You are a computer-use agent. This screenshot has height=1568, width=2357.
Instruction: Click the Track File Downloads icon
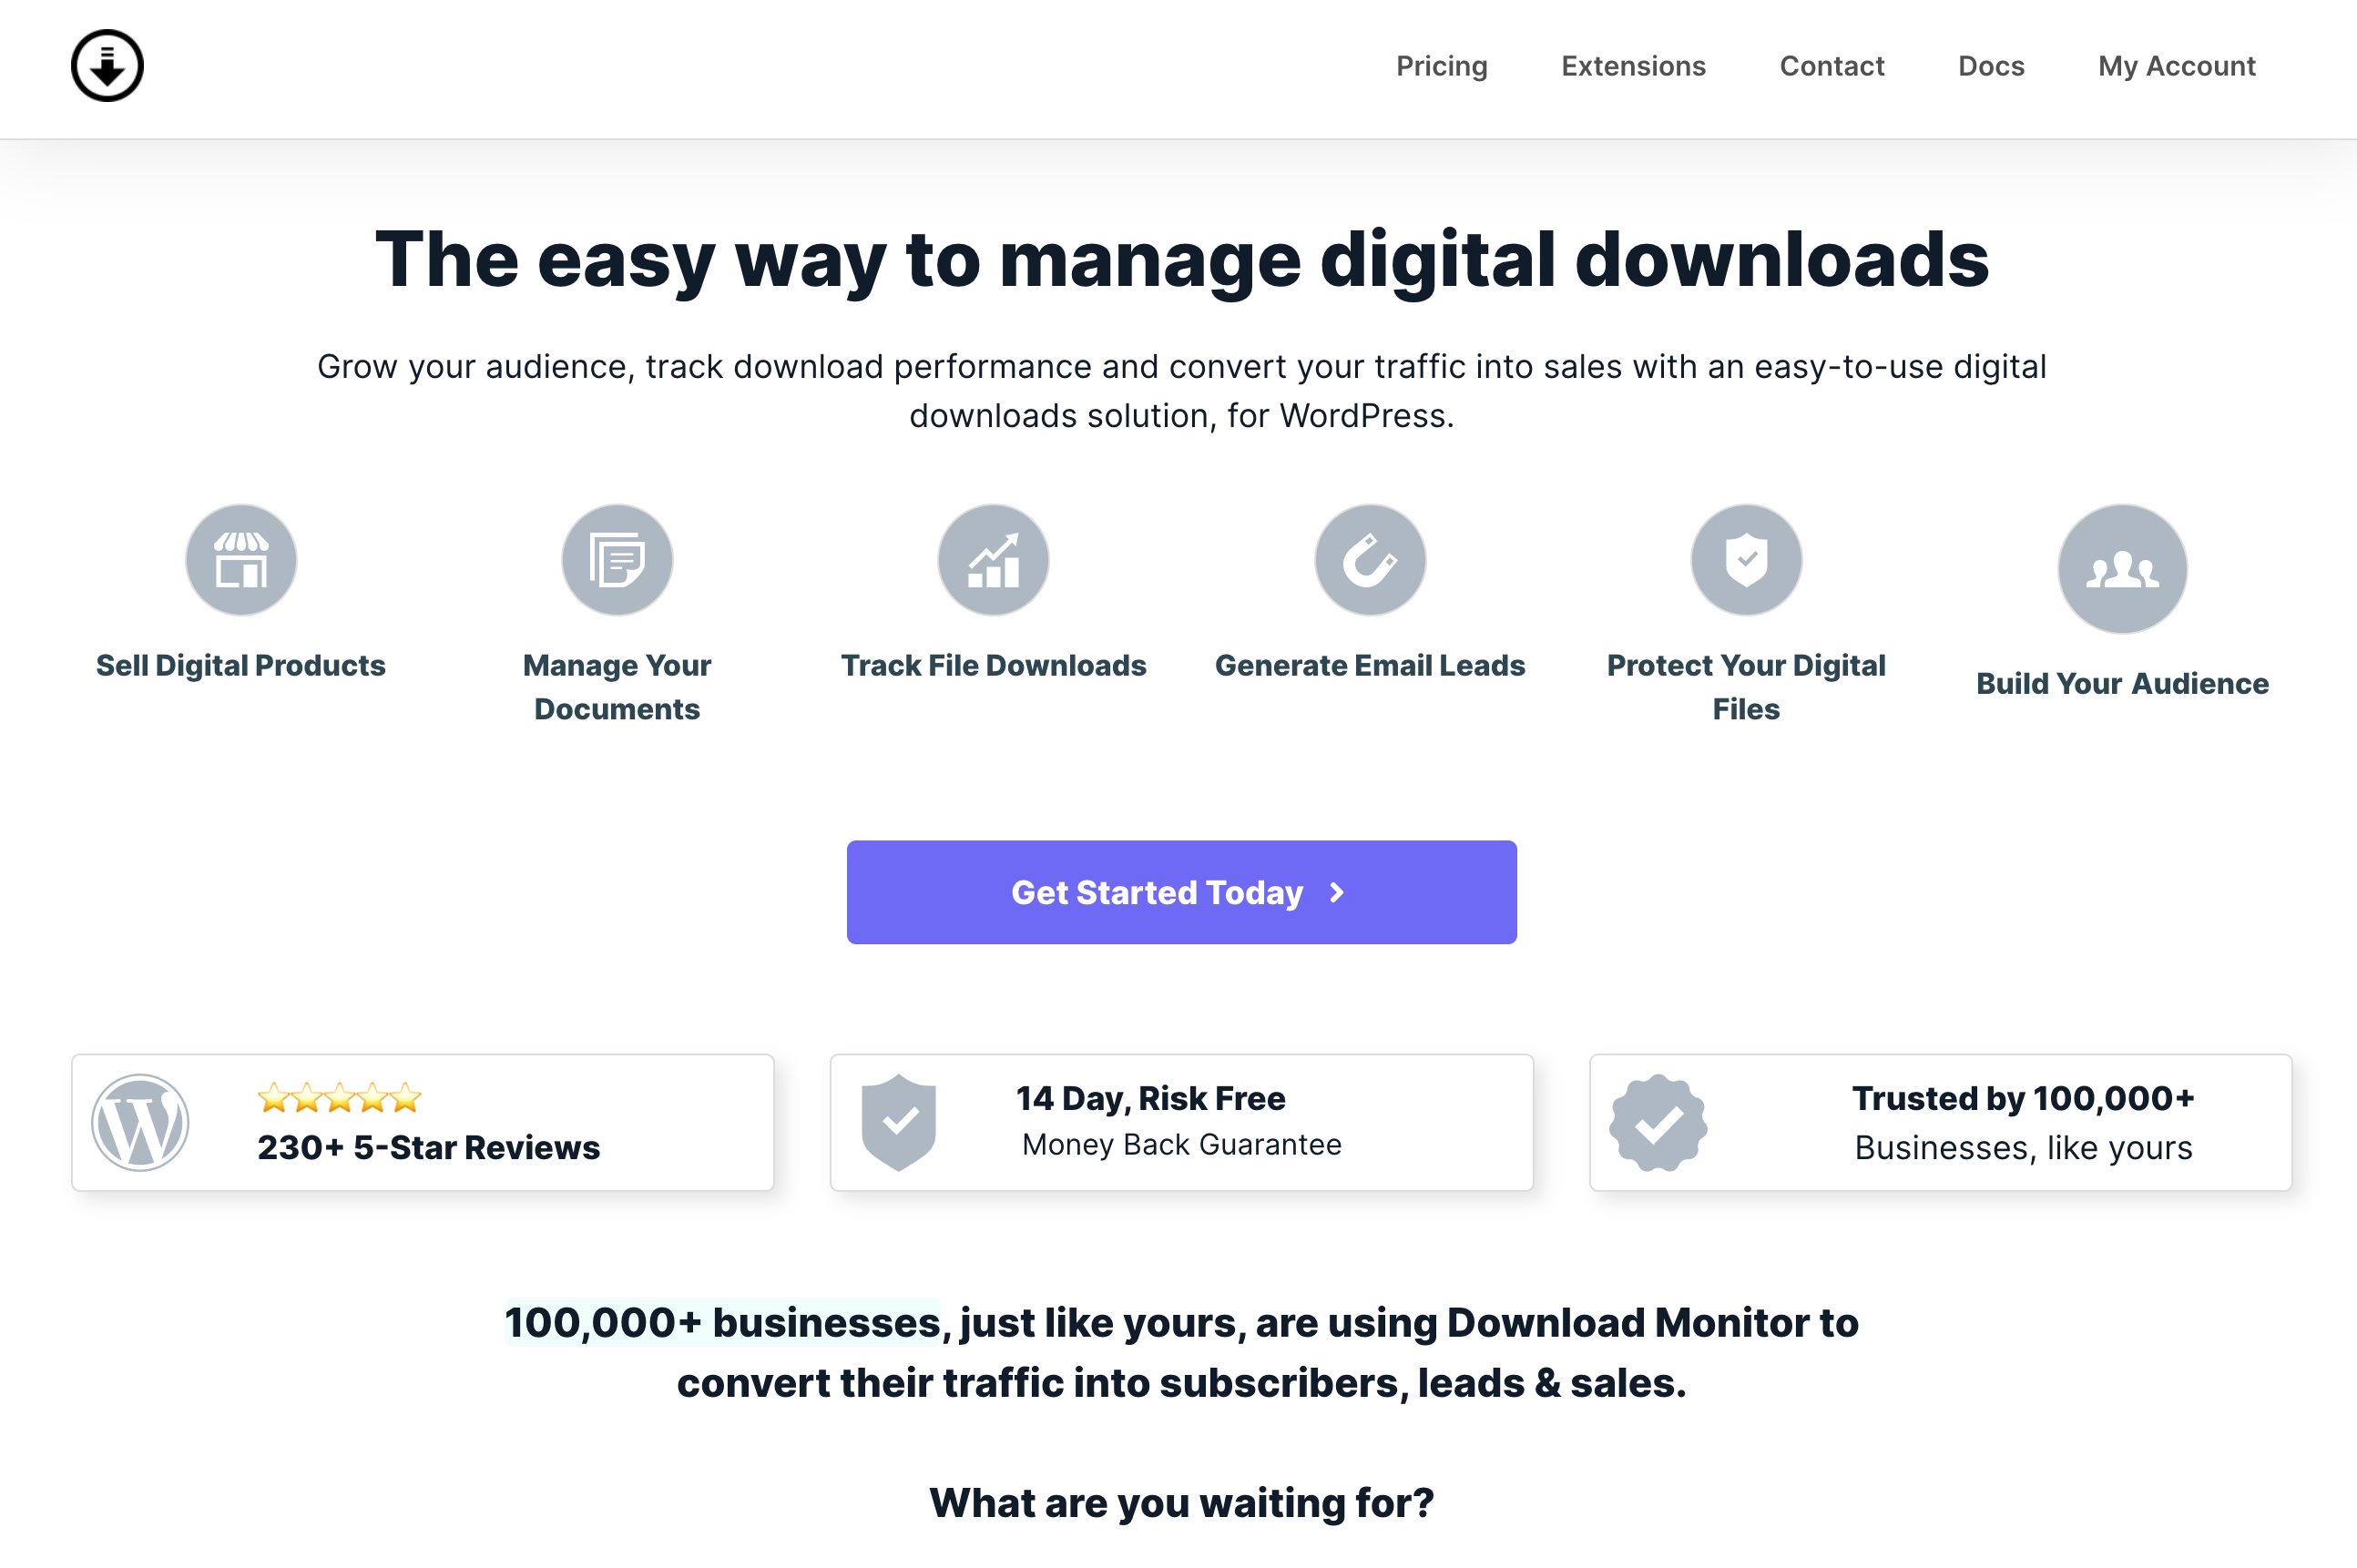point(994,558)
